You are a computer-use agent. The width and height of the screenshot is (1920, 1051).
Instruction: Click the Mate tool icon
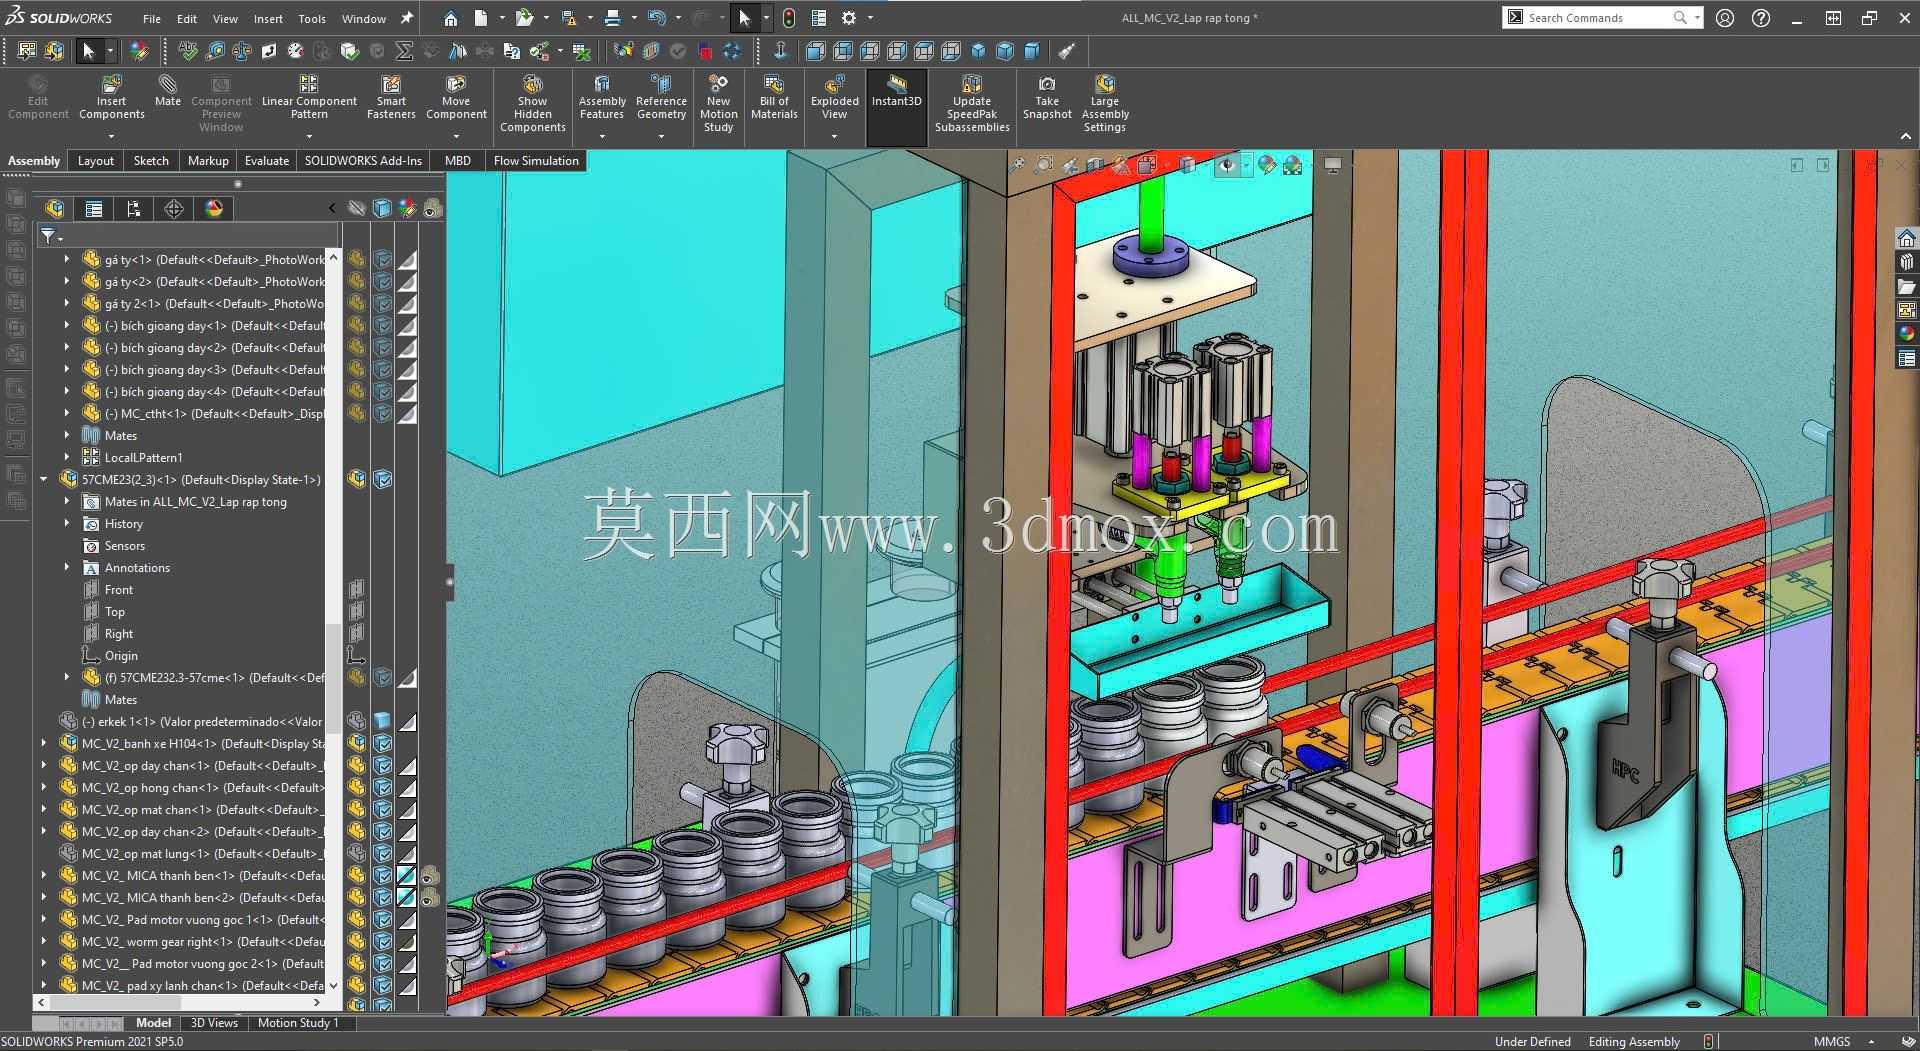168,90
